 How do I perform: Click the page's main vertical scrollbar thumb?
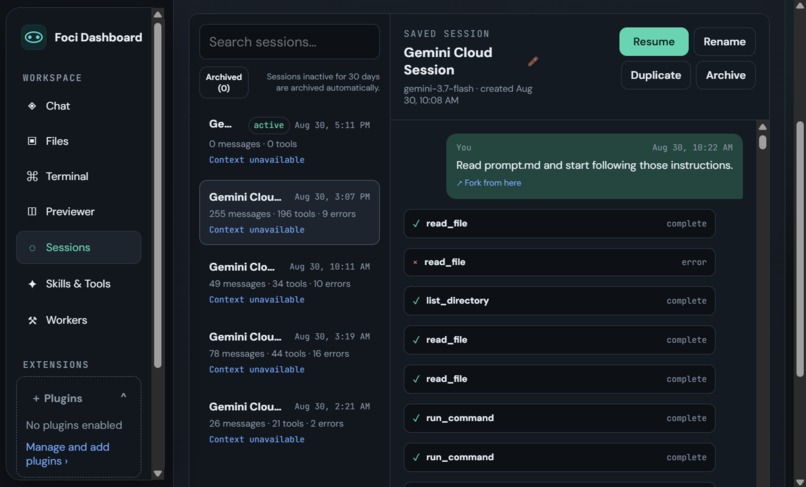pos(800,249)
